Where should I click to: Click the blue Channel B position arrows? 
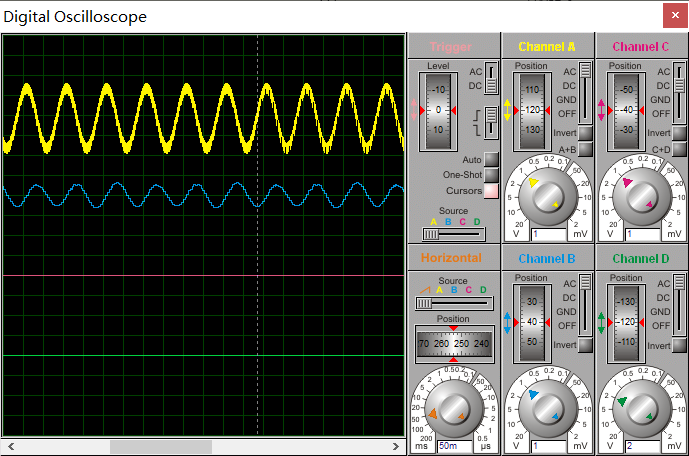(x=508, y=322)
